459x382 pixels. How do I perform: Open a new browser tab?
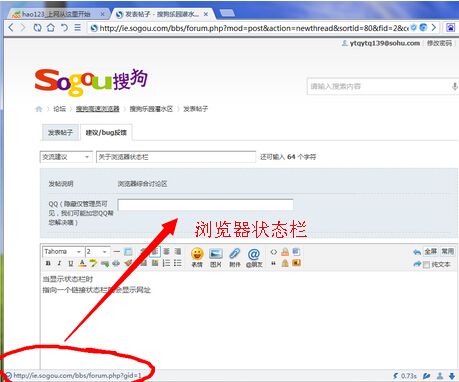pyautogui.click(x=227, y=13)
